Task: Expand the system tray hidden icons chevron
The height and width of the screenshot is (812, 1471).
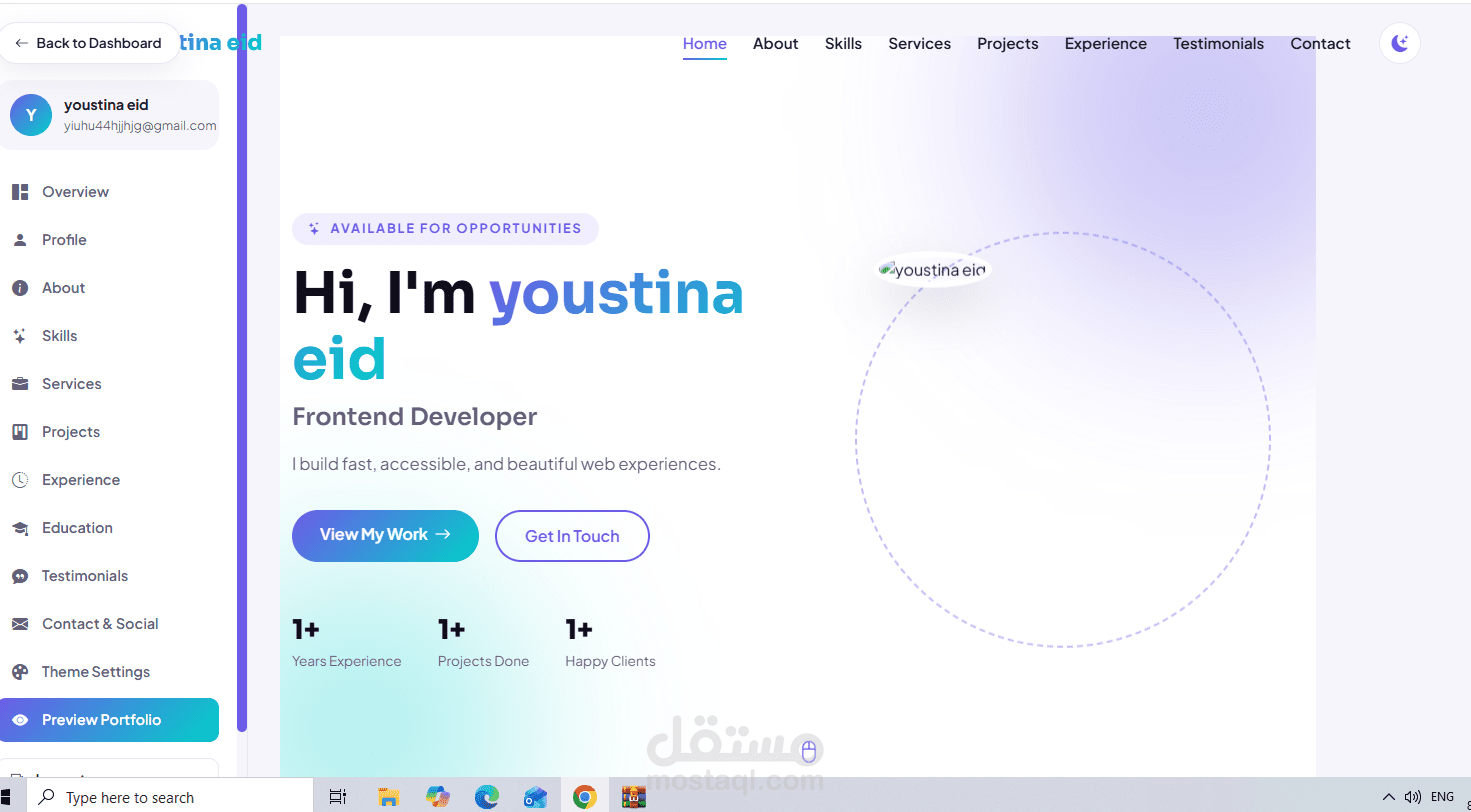Action: pyautogui.click(x=1388, y=797)
